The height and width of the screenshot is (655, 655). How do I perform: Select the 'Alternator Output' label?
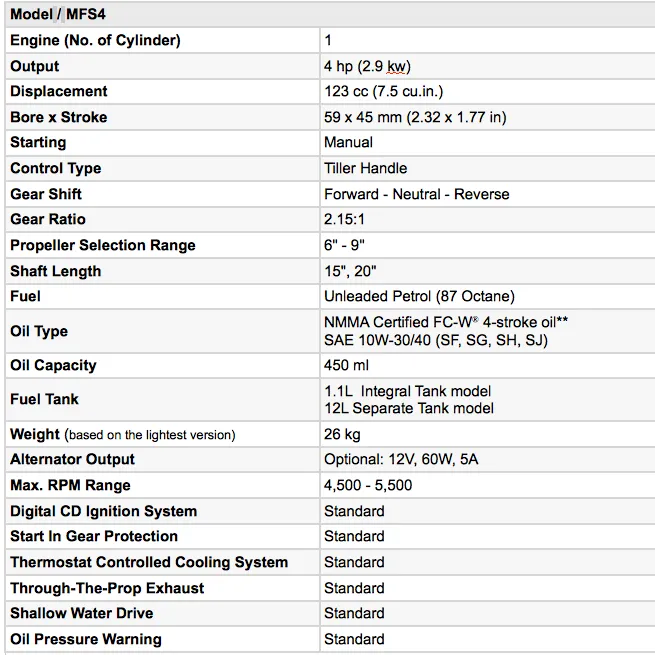[x=72, y=459]
